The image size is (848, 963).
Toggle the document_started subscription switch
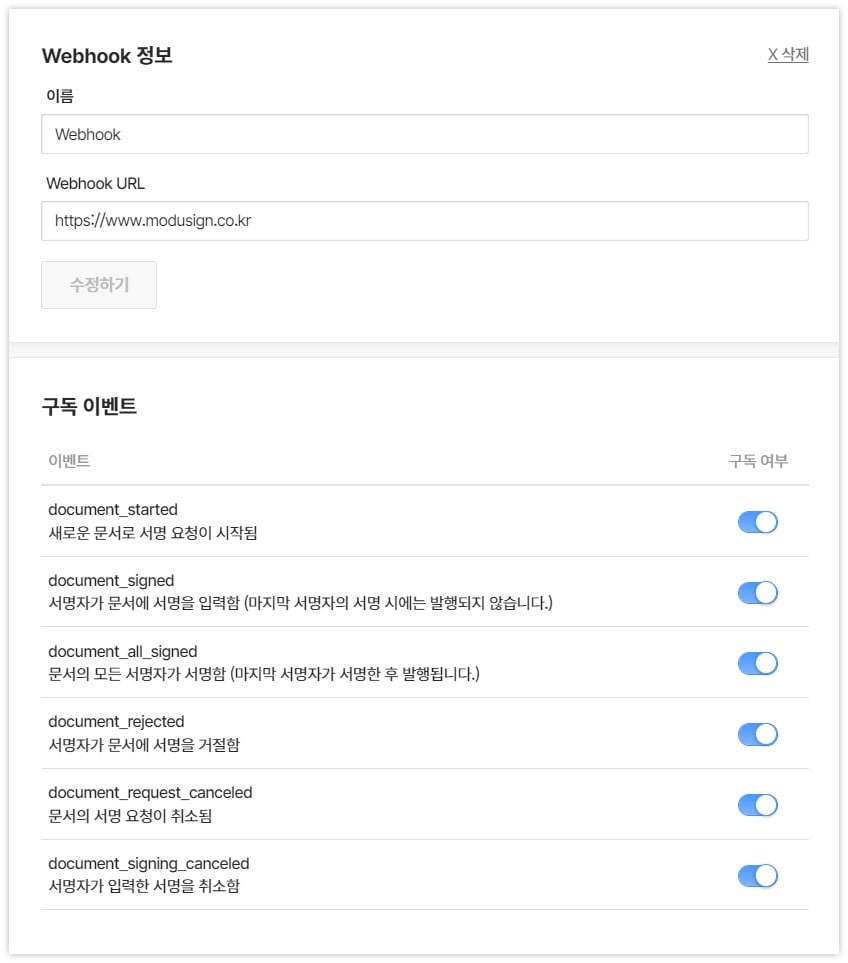757,522
